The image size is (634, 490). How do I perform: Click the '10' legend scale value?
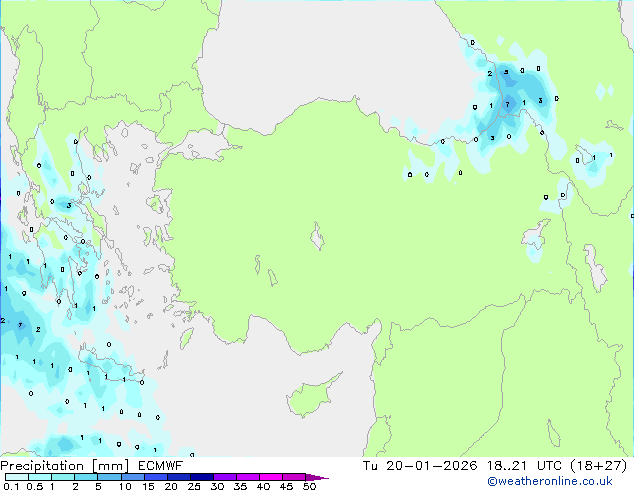pos(125,486)
